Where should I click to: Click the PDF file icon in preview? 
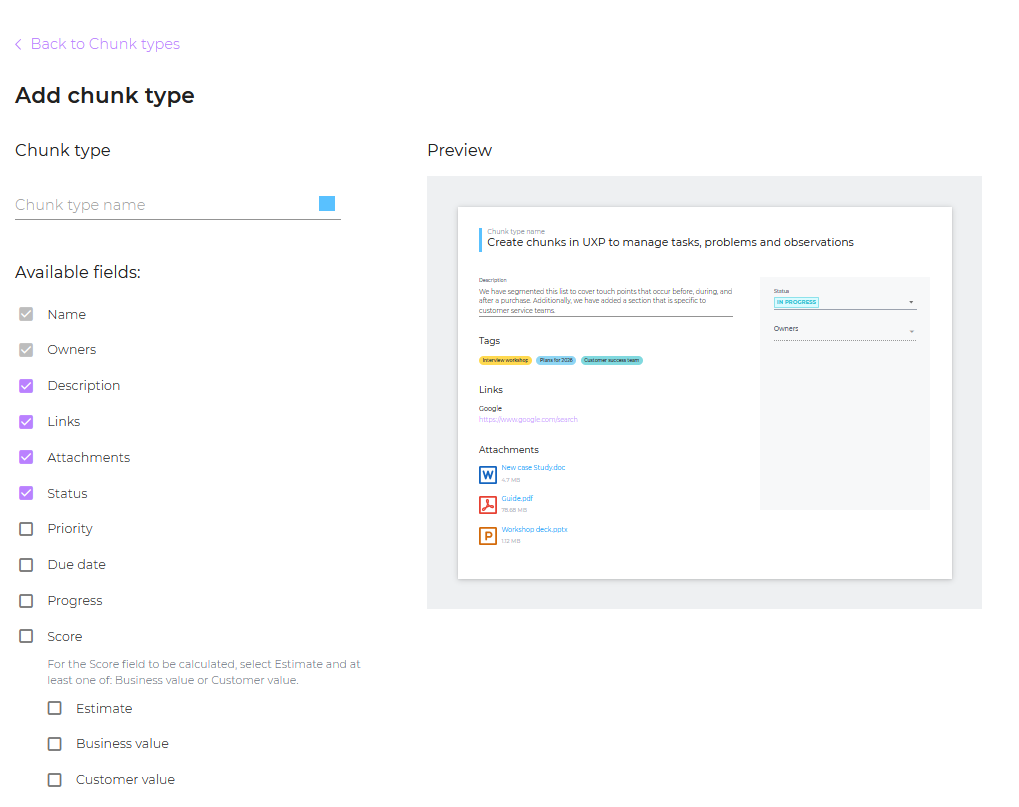coord(488,505)
